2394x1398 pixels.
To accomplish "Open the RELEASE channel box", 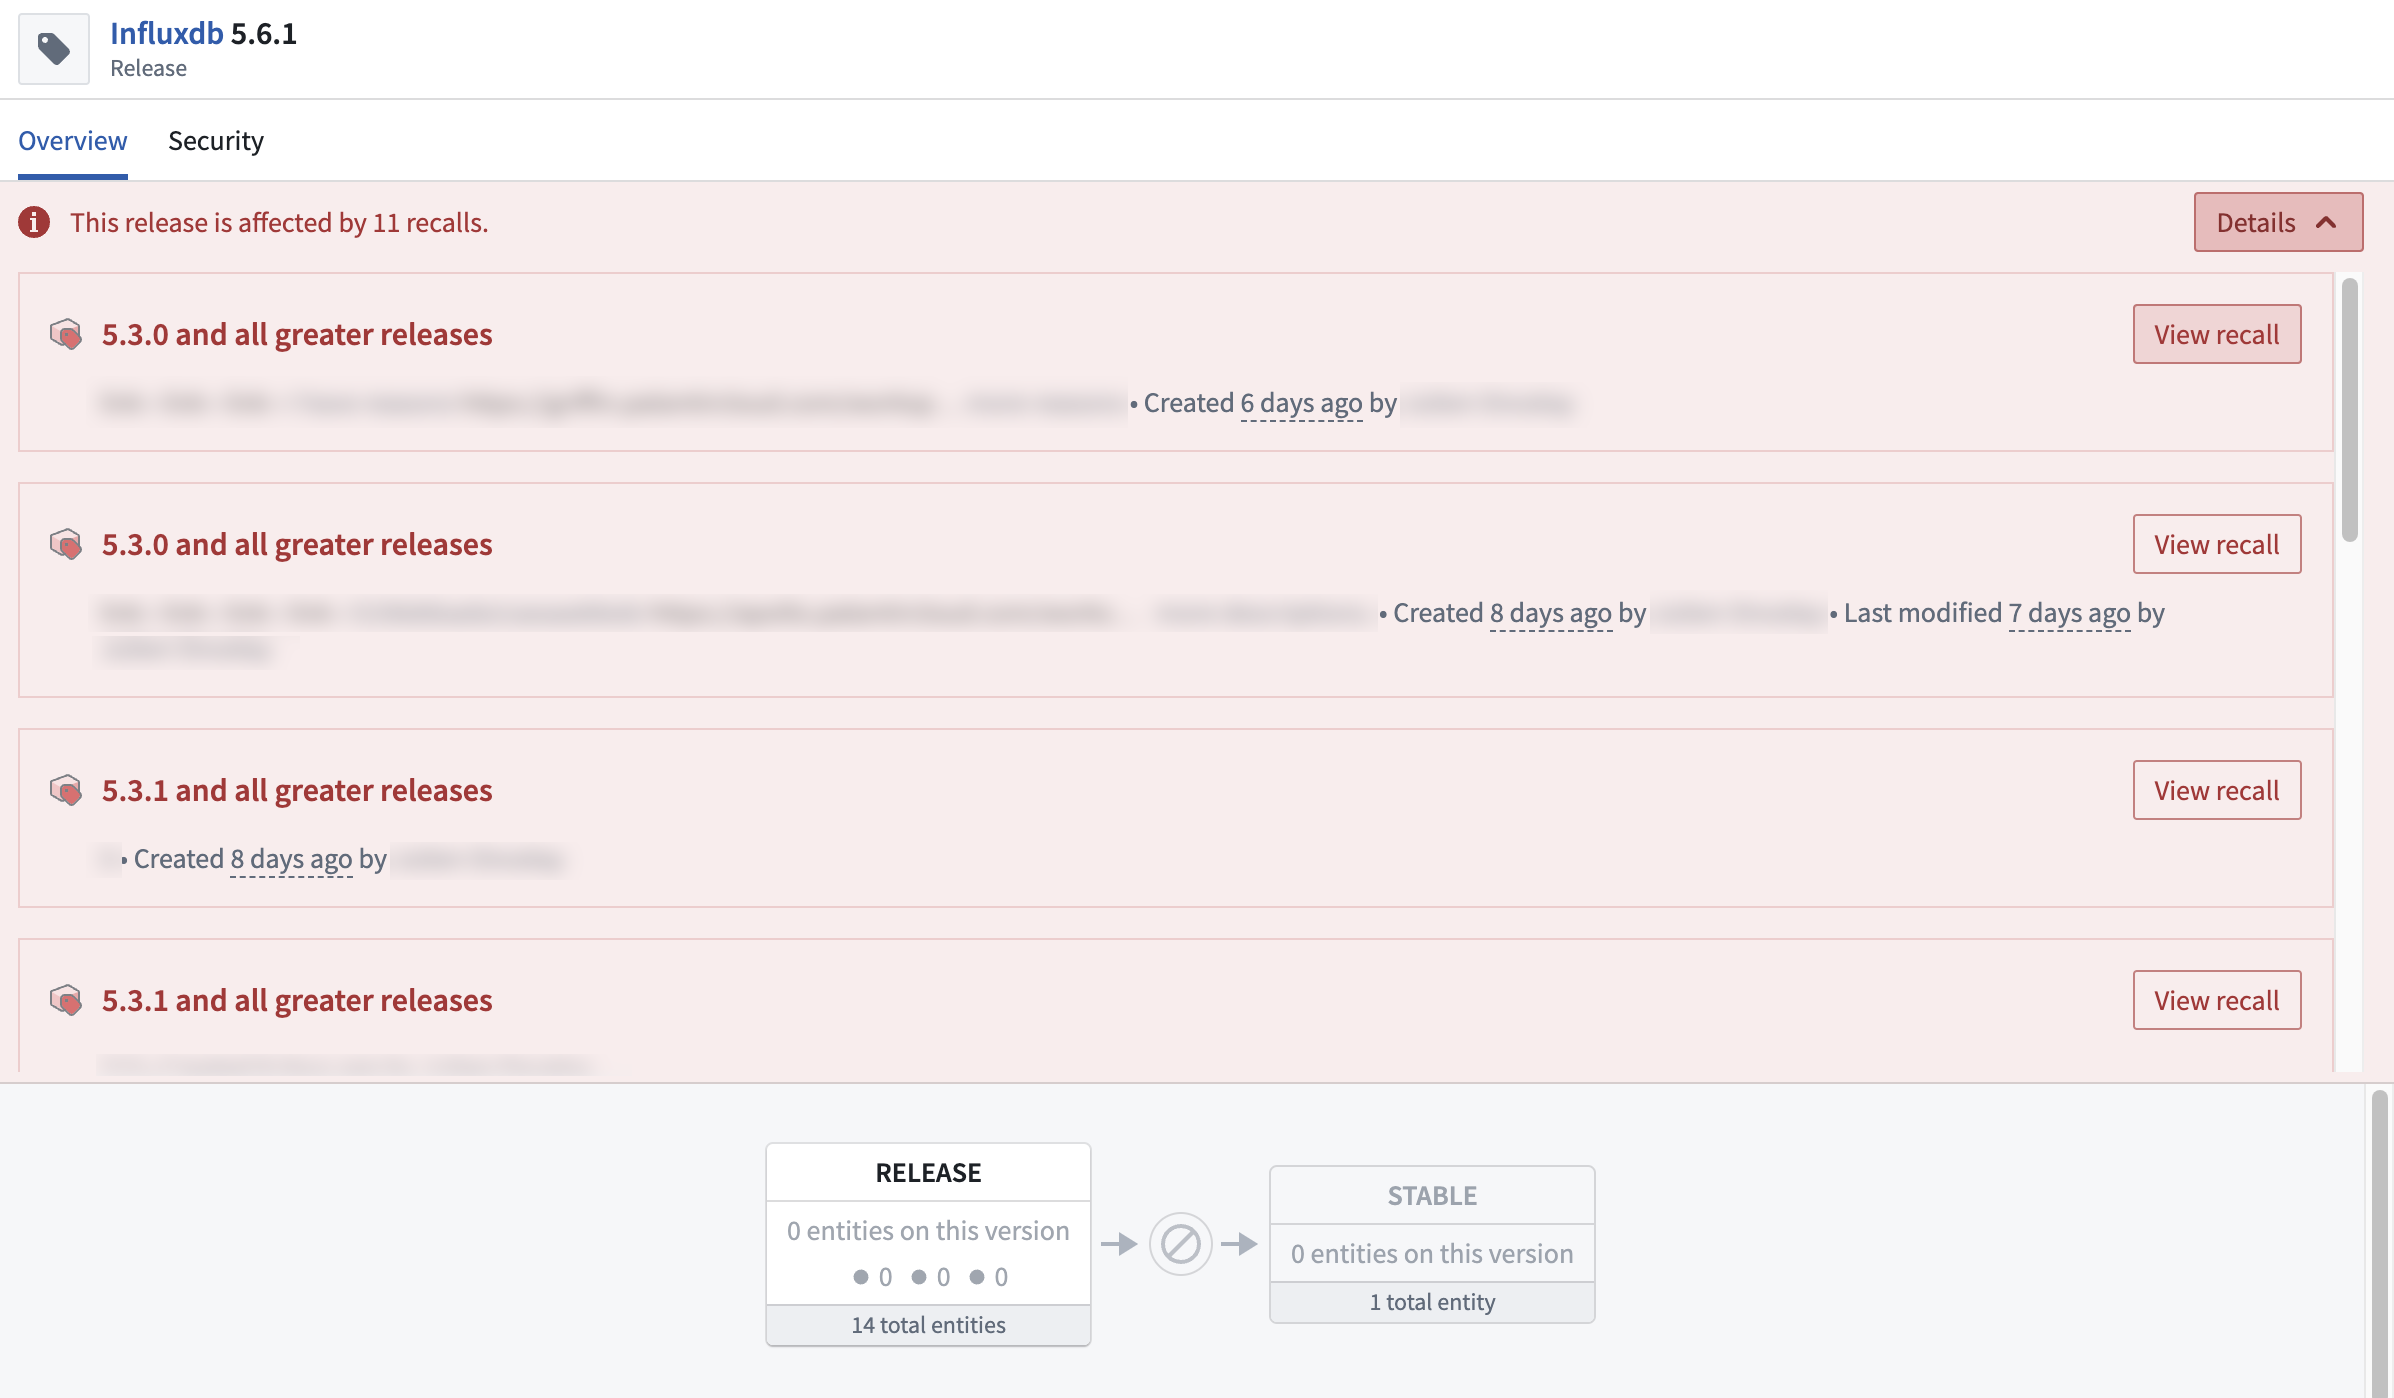I will [x=928, y=1244].
